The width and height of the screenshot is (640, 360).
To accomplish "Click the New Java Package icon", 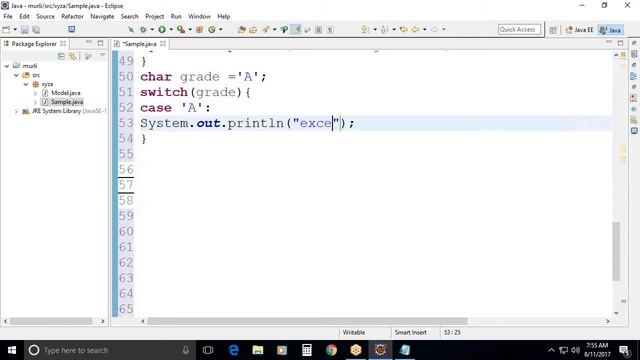I will (x=200, y=29).
